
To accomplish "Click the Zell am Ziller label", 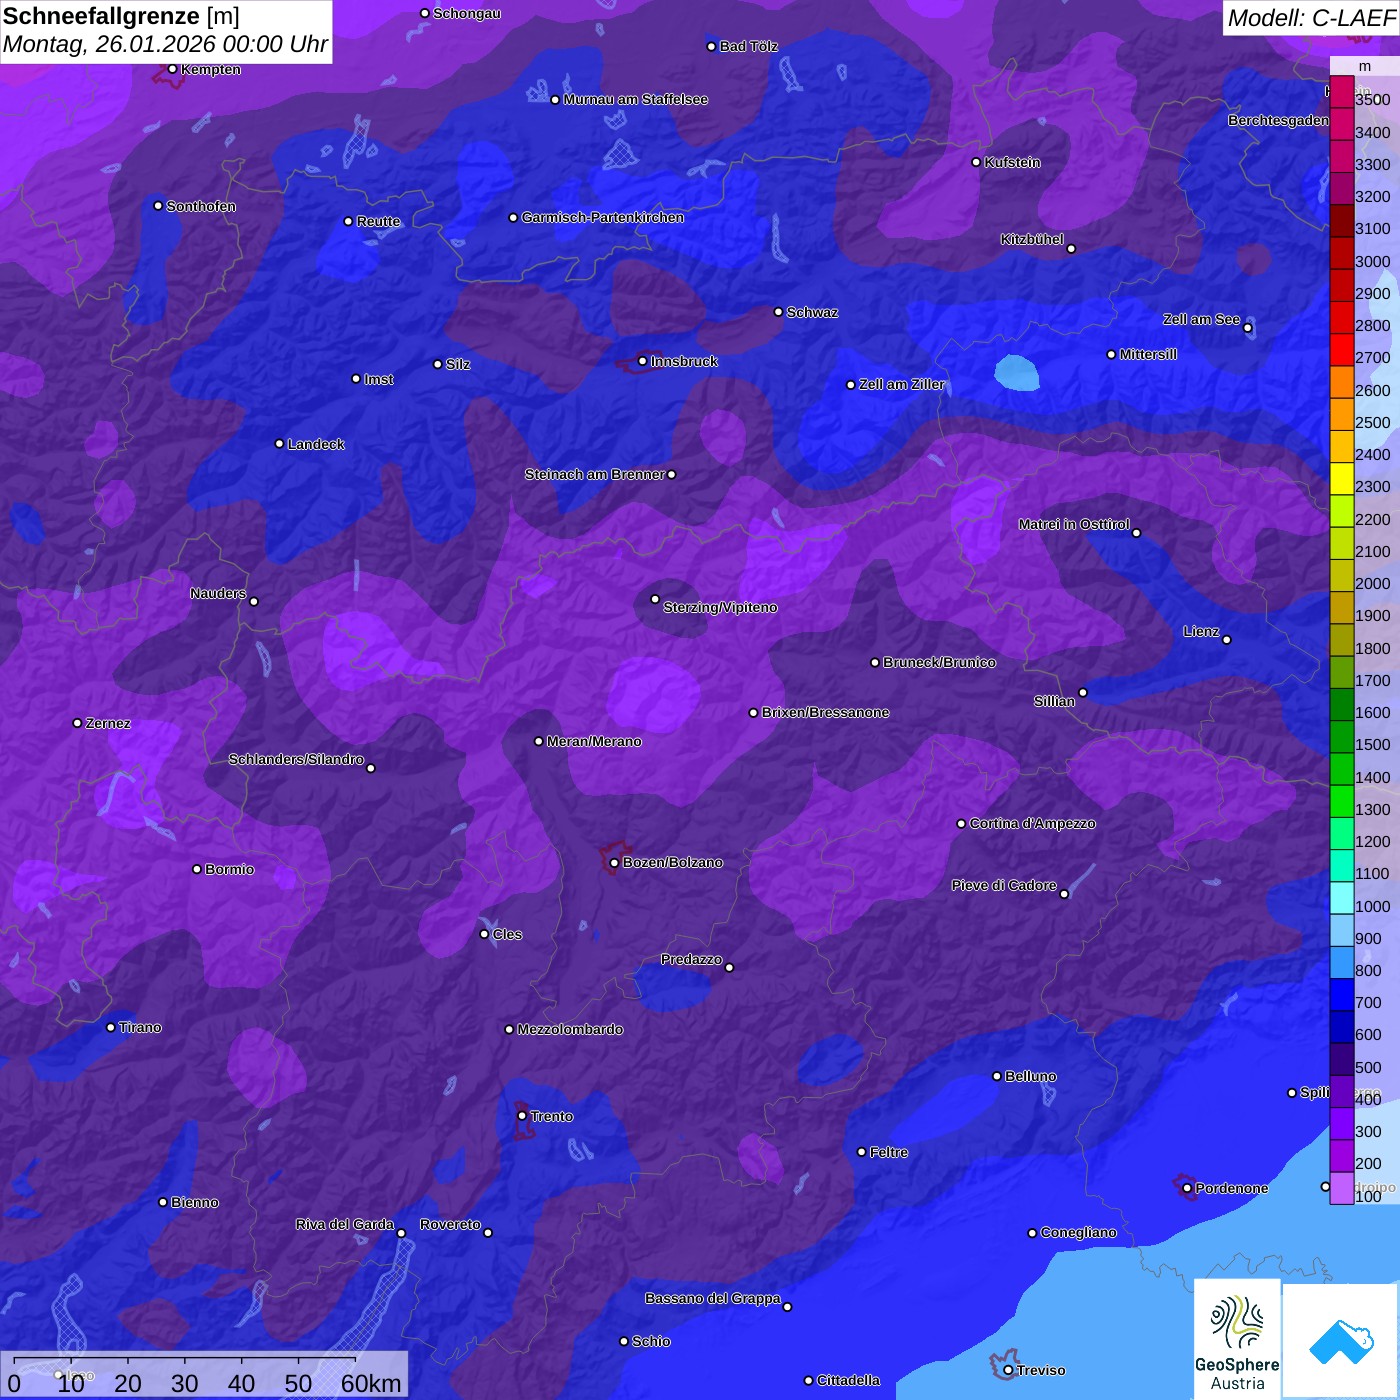I will [x=902, y=384].
